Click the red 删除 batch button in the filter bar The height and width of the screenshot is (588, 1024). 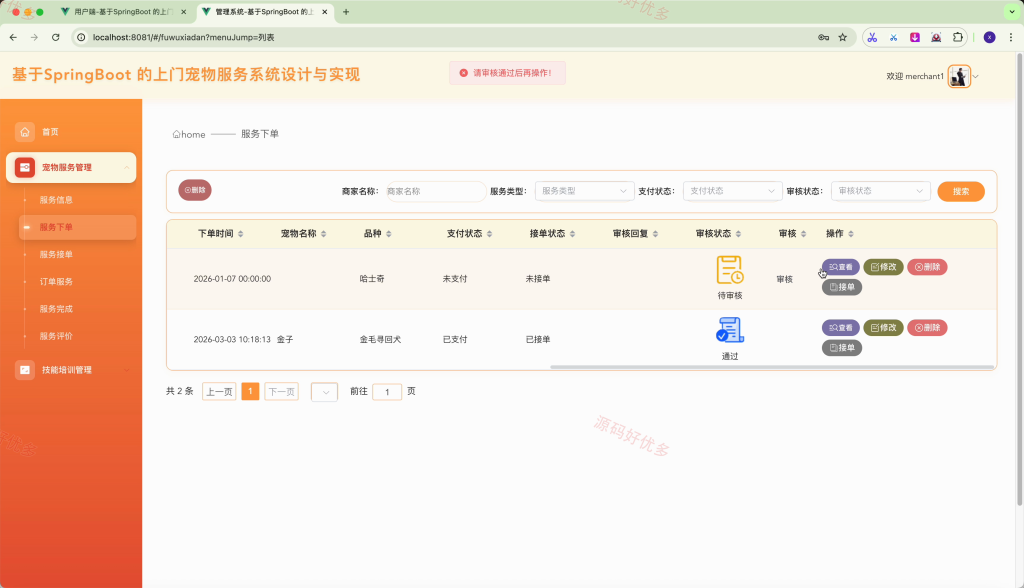tap(195, 190)
